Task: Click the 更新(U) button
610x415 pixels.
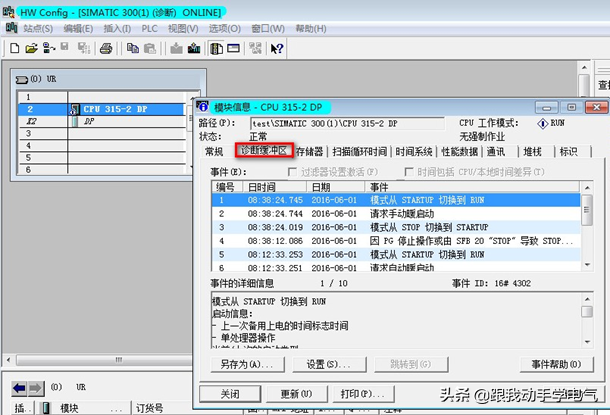Action: [x=296, y=394]
